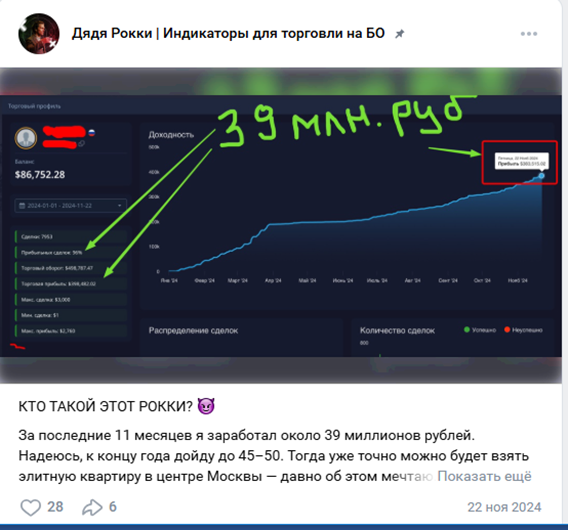This screenshot has height=530, width=568.
Task: Share the post with arrow icon
Action: (x=92, y=507)
